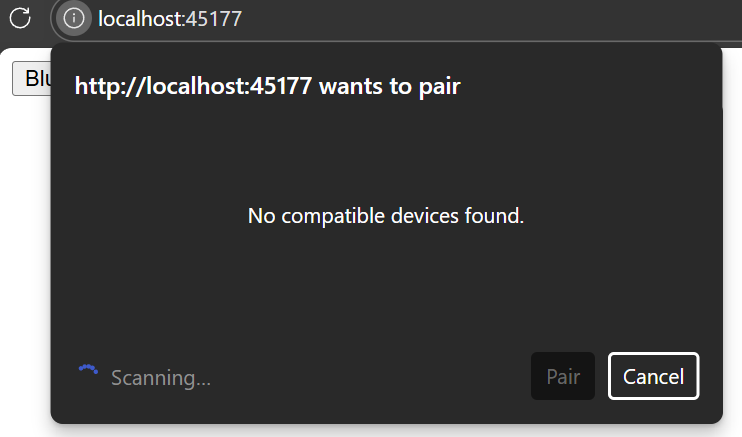Click the "No compatible devices found." message

[x=386, y=215]
